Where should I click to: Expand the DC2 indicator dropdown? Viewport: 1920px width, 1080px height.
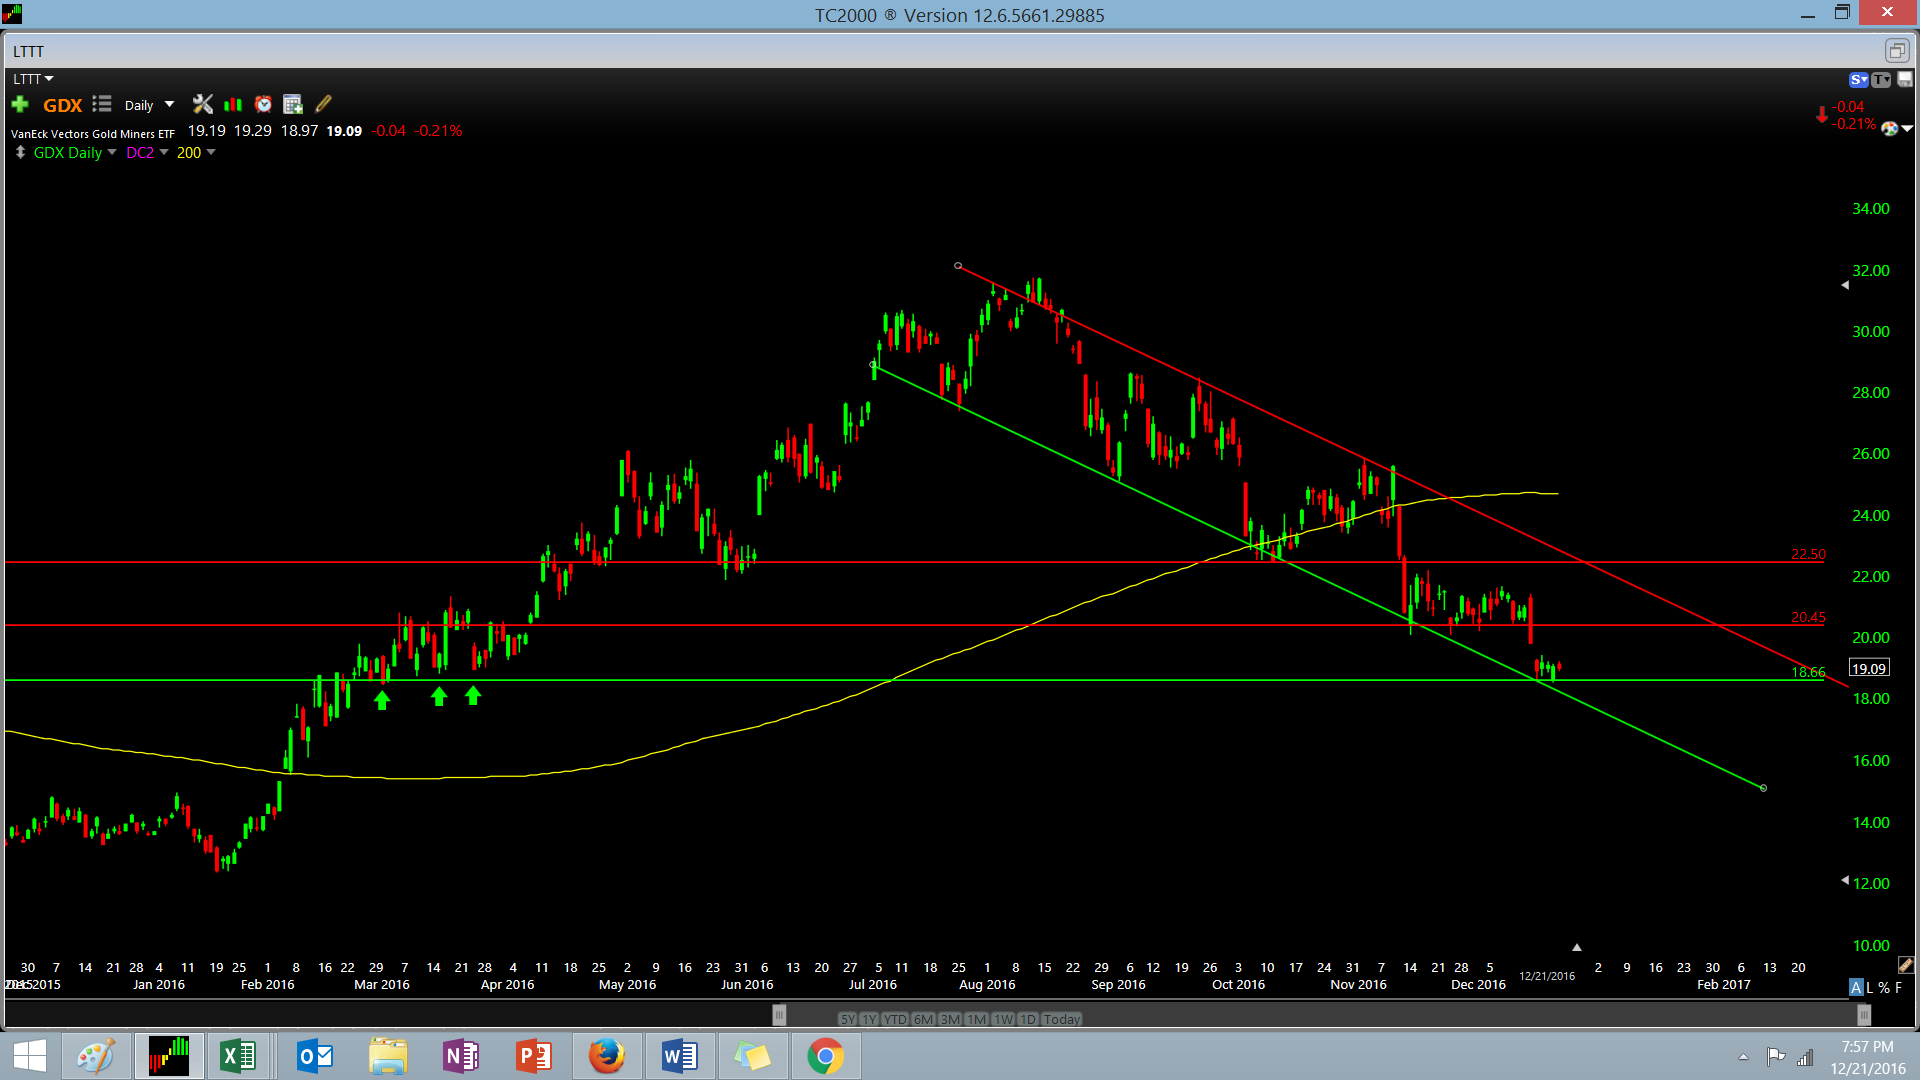click(x=164, y=152)
